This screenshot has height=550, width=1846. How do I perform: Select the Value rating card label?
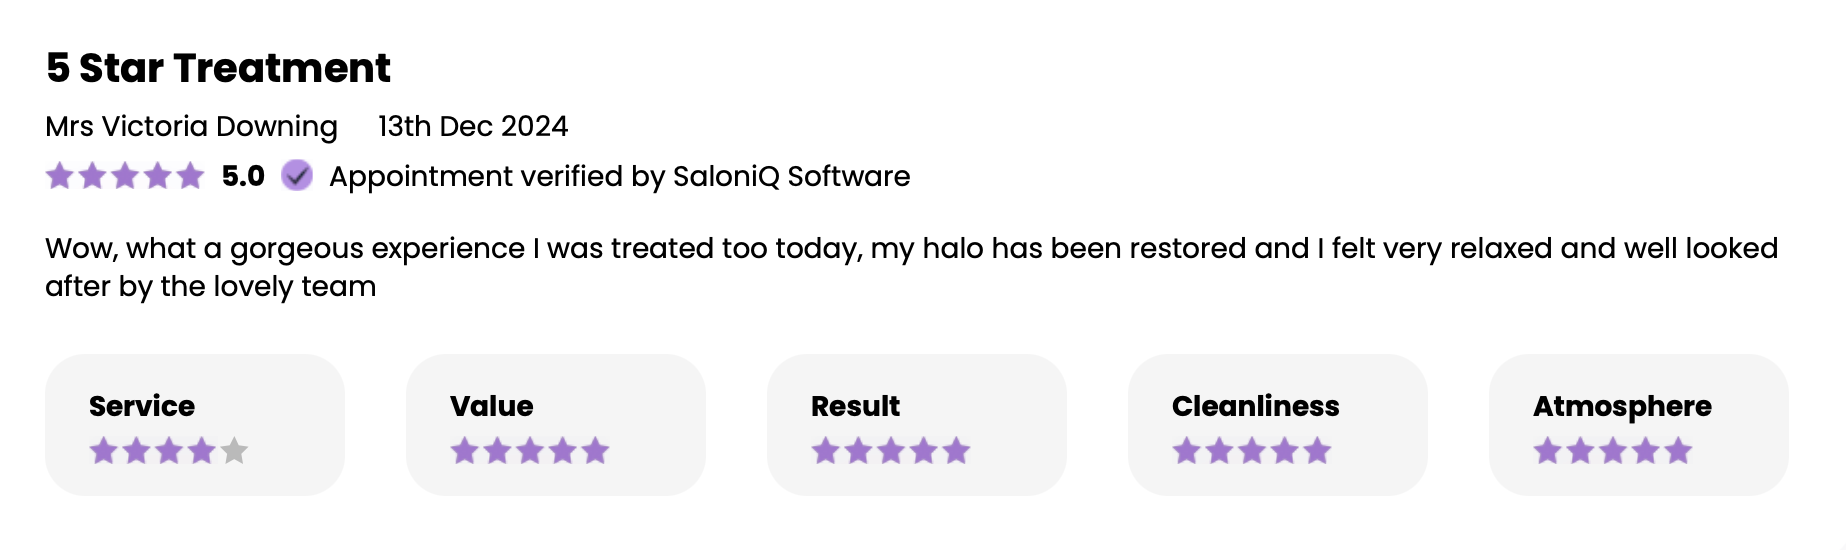tap(492, 406)
